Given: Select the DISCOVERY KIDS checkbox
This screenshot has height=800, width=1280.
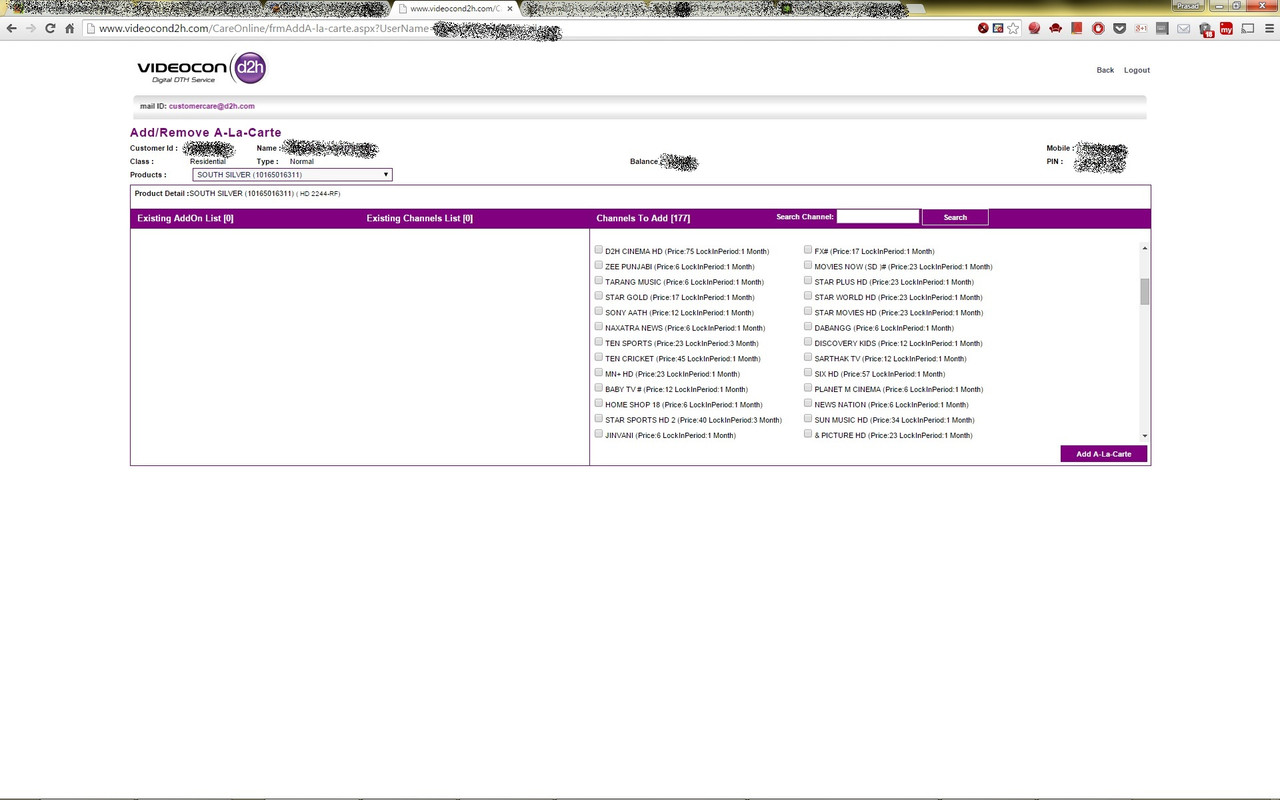Looking at the screenshot, I should [808, 342].
